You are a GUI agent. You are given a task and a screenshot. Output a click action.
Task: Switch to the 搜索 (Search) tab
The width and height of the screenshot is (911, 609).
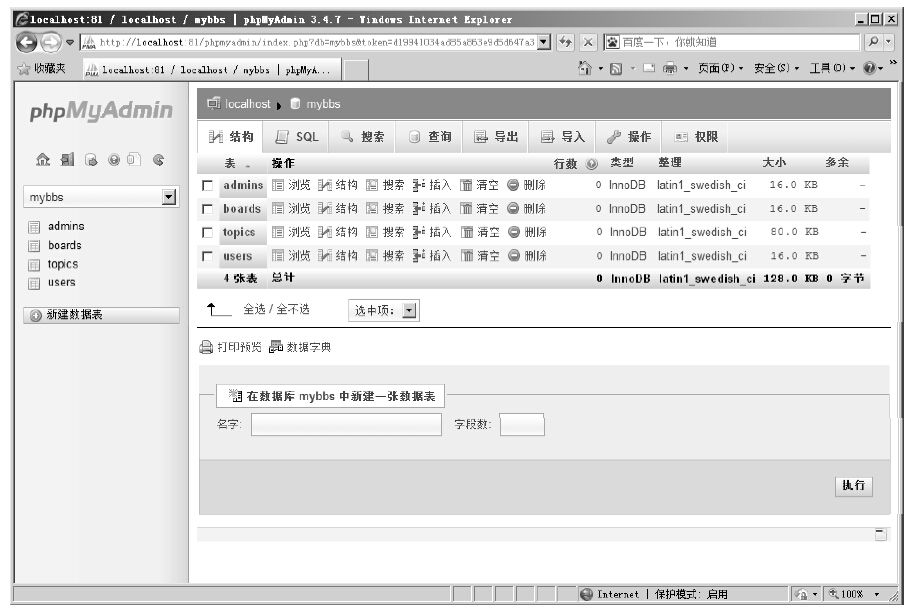point(363,137)
